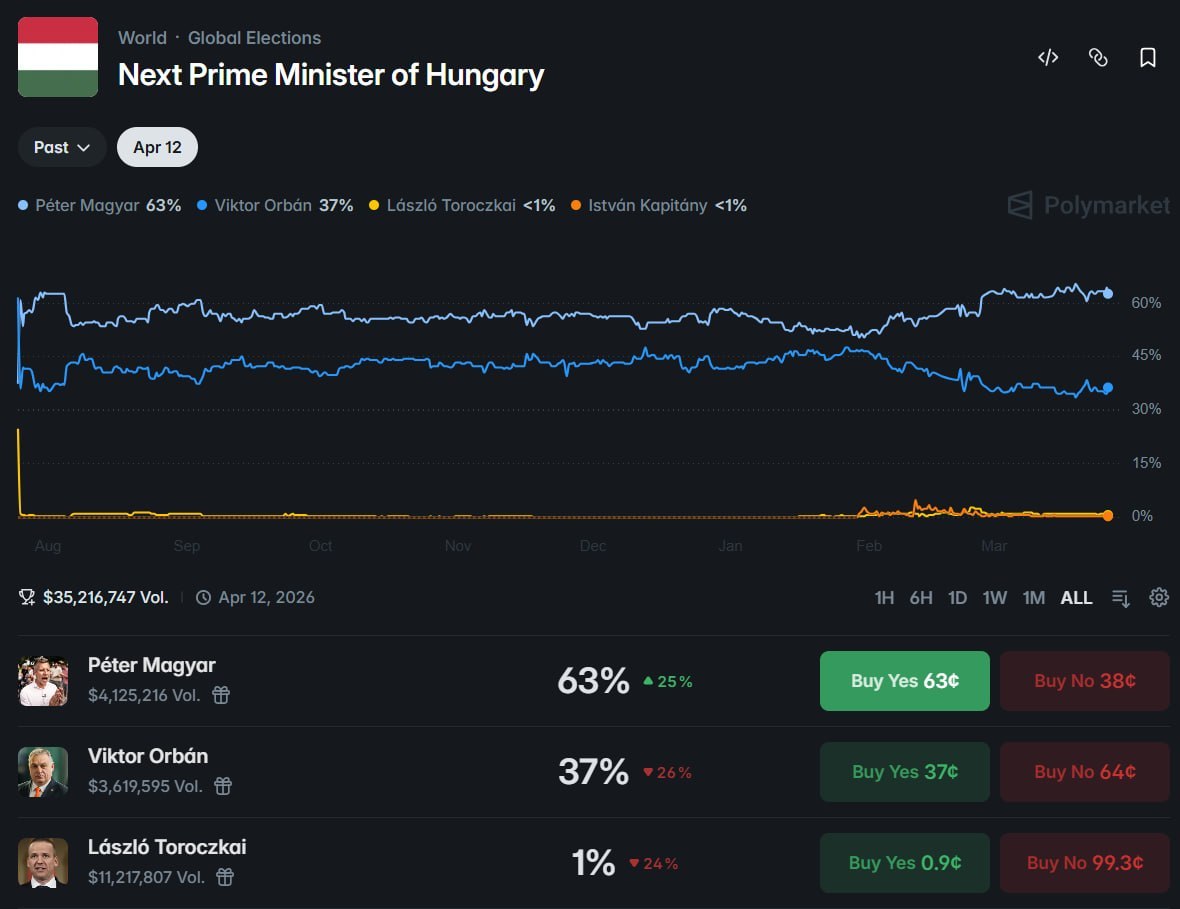
Task: Switch chart range to 1H
Action: (884, 598)
